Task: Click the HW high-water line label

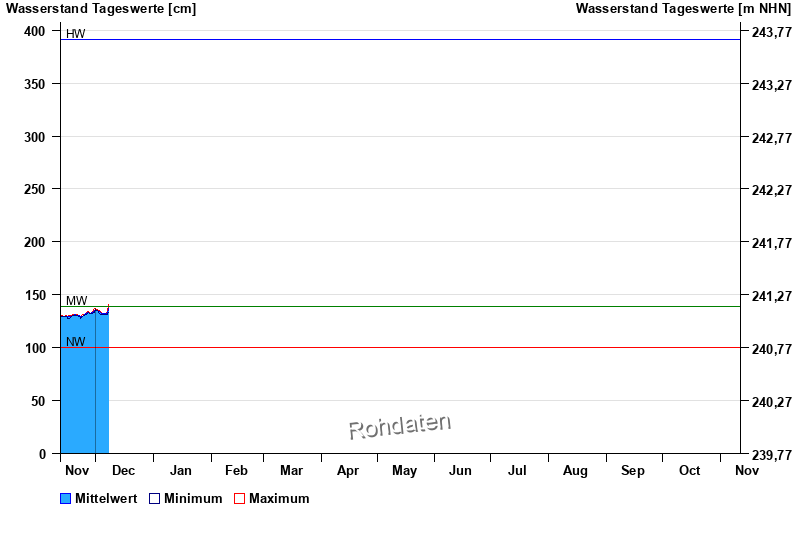Action: 76,34
